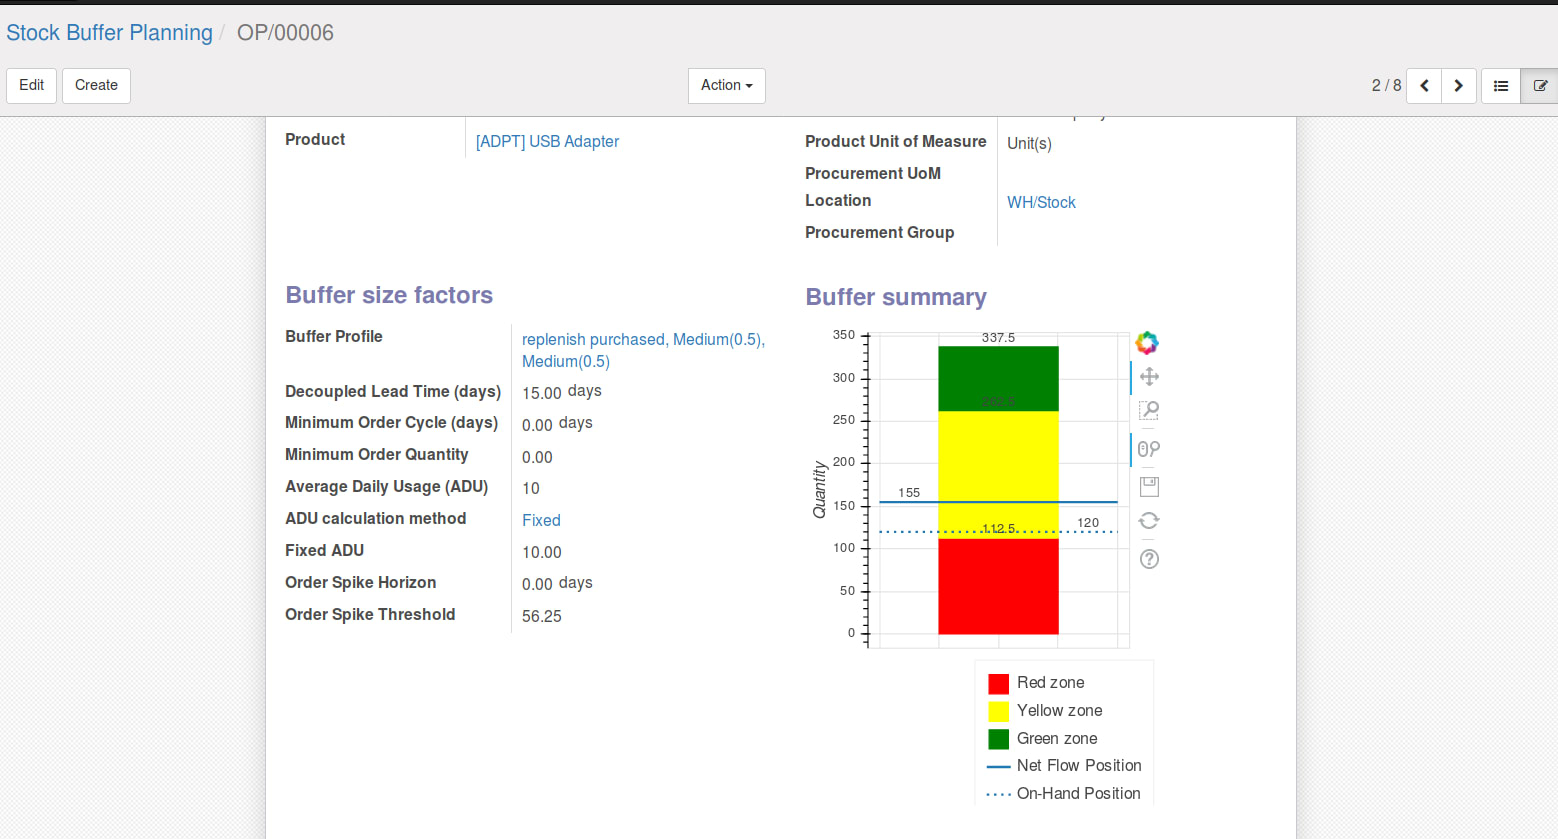Open the chart help icon
Viewport: 1558px width, 839px height.
(1148, 559)
